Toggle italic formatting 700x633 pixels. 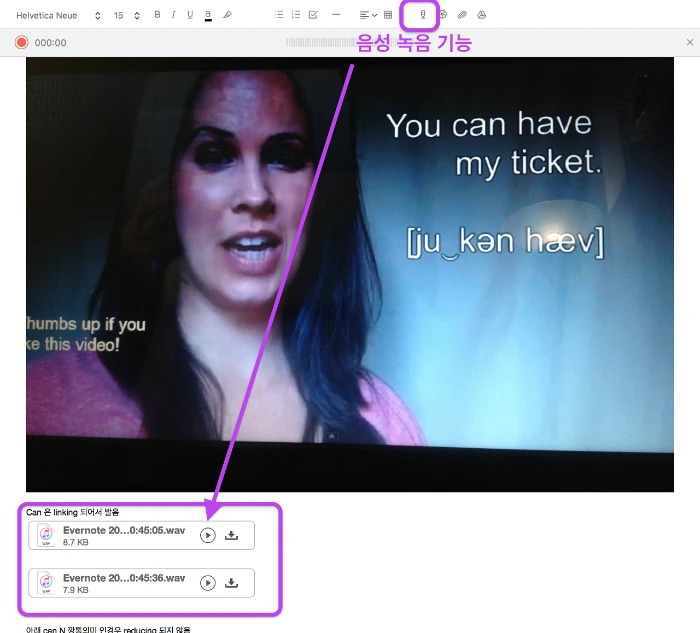[x=173, y=15]
